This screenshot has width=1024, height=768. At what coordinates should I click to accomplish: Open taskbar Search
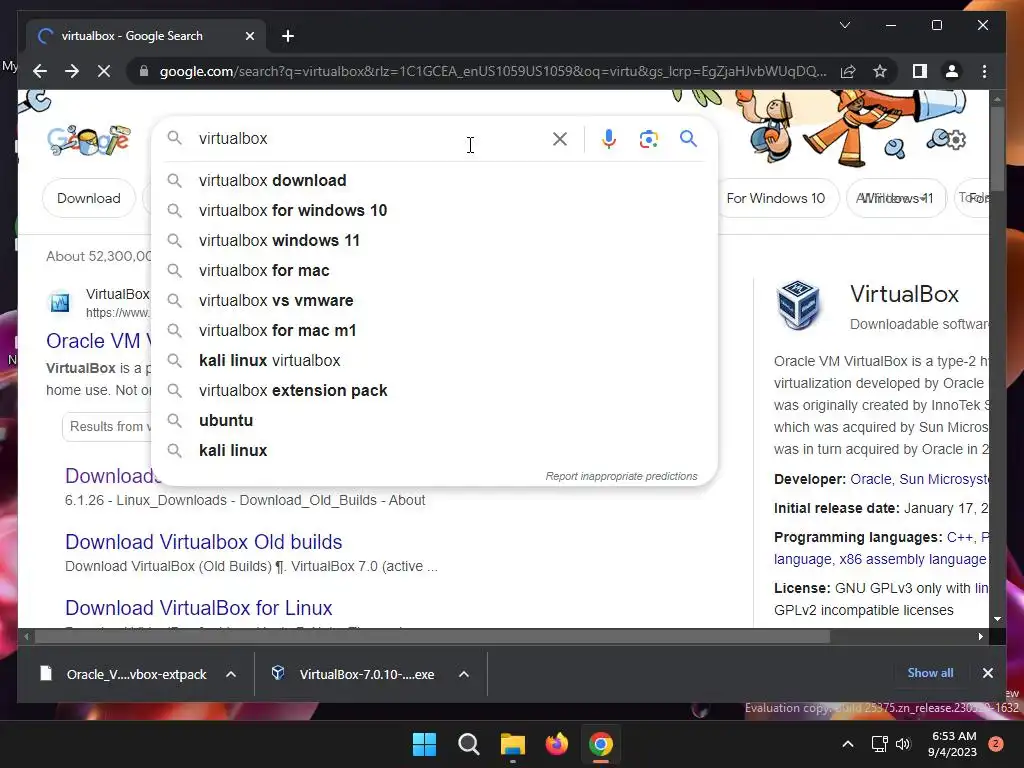click(468, 744)
